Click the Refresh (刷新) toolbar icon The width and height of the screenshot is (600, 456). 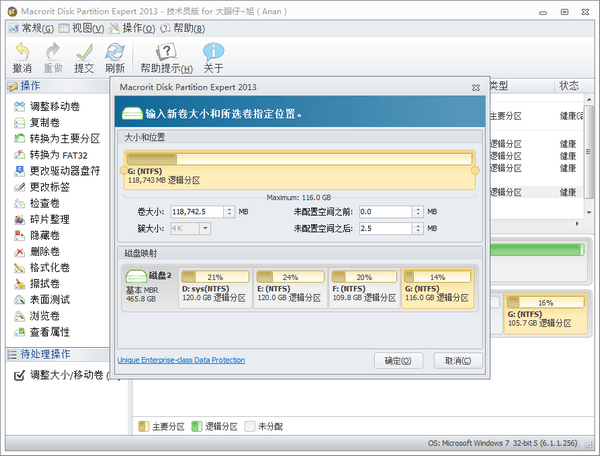pyautogui.click(x=115, y=58)
